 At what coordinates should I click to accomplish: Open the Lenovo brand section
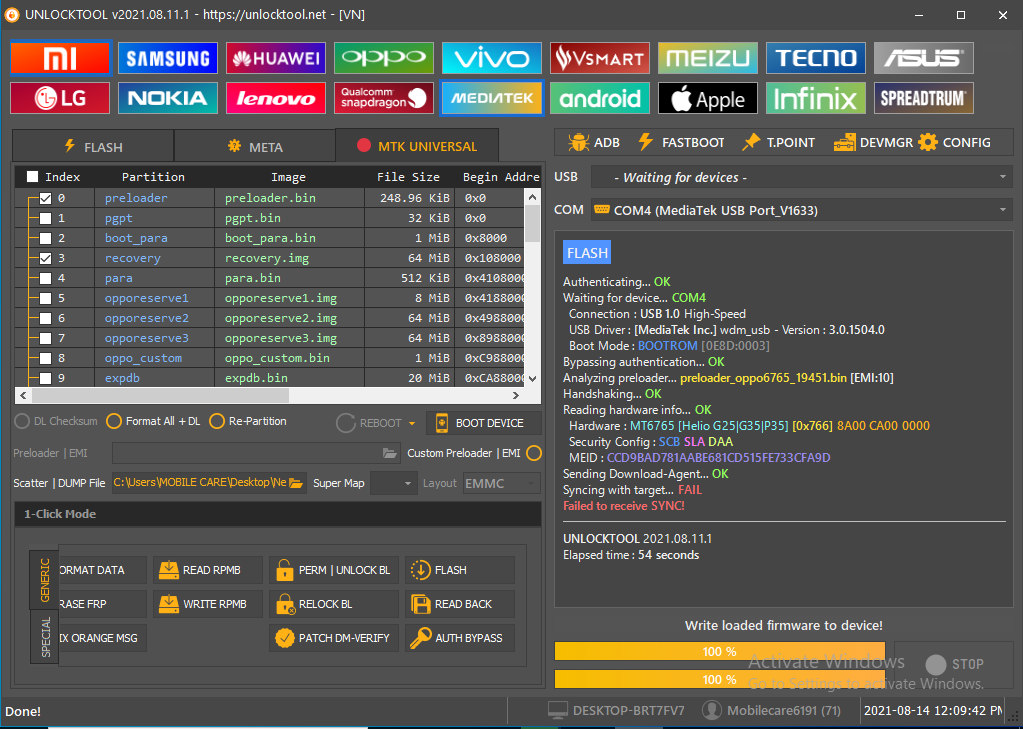[x=276, y=98]
